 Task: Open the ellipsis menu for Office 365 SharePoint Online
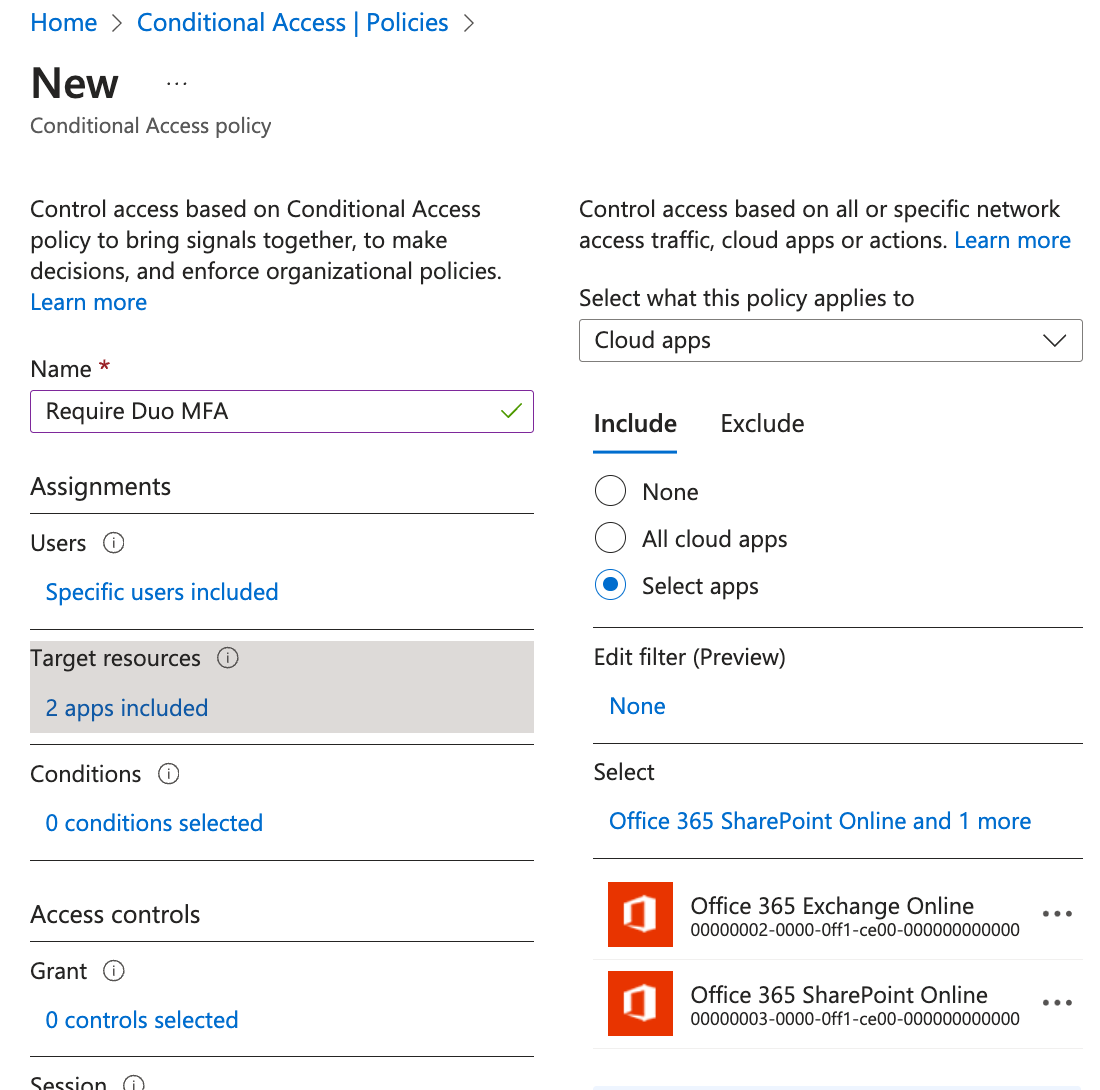[x=1057, y=1003]
